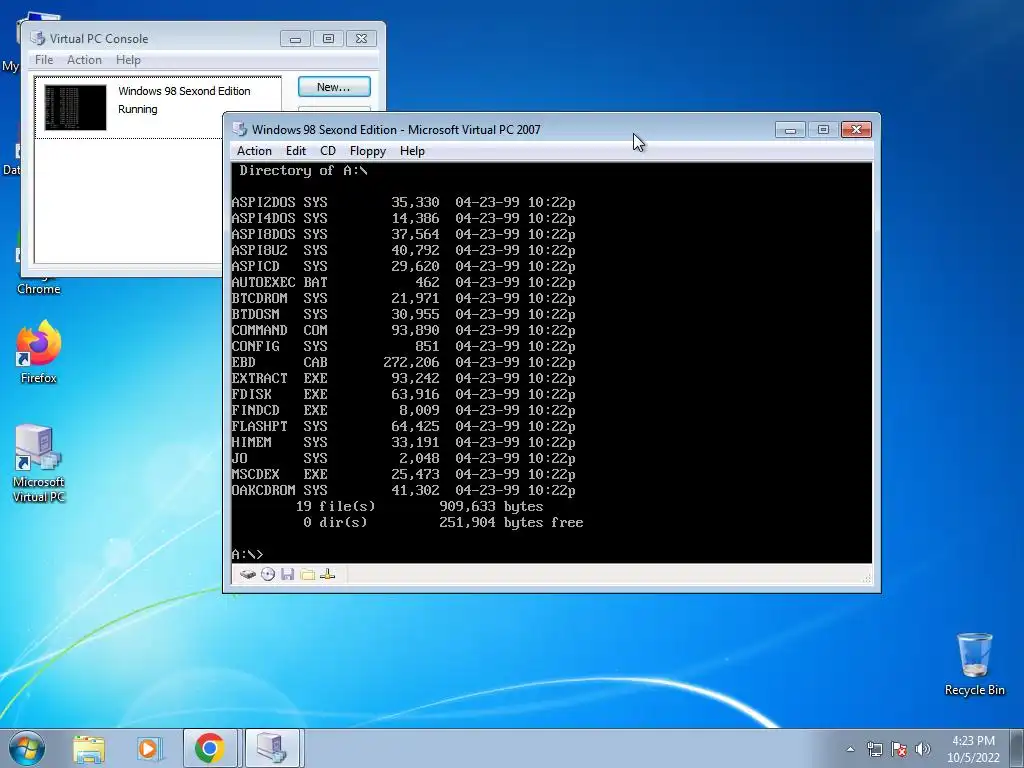The height and width of the screenshot is (768, 1024).
Task: Switch to Chrome on the taskbar
Action: (x=210, y=748)
